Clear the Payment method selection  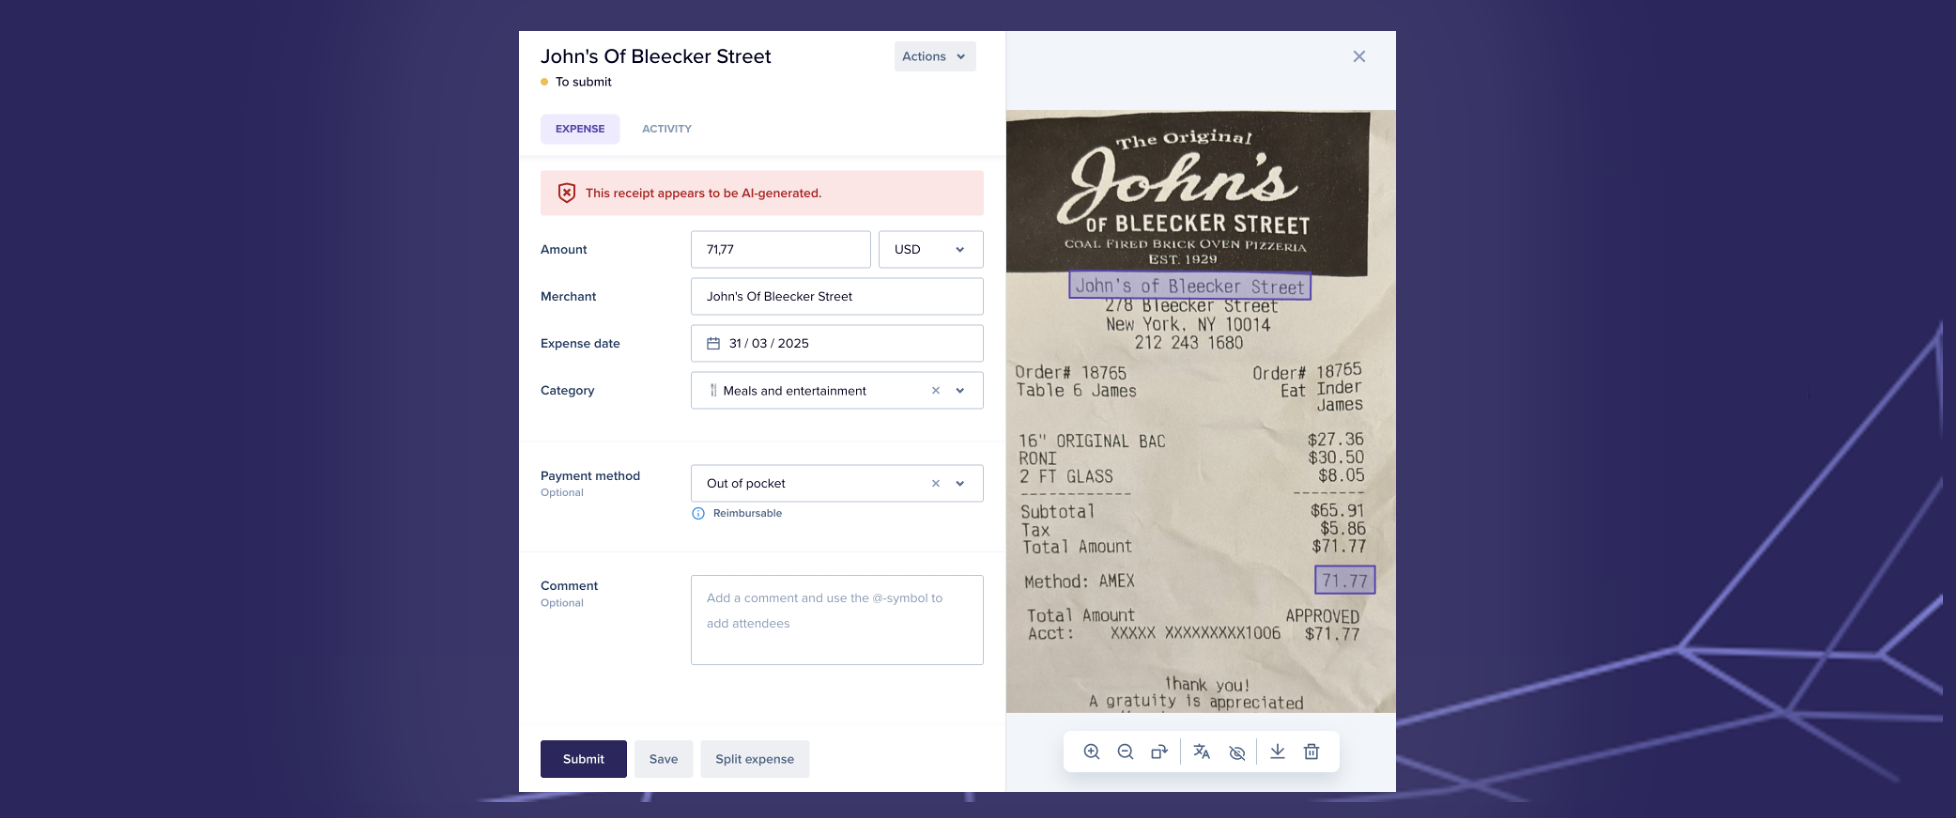point(936,484)
